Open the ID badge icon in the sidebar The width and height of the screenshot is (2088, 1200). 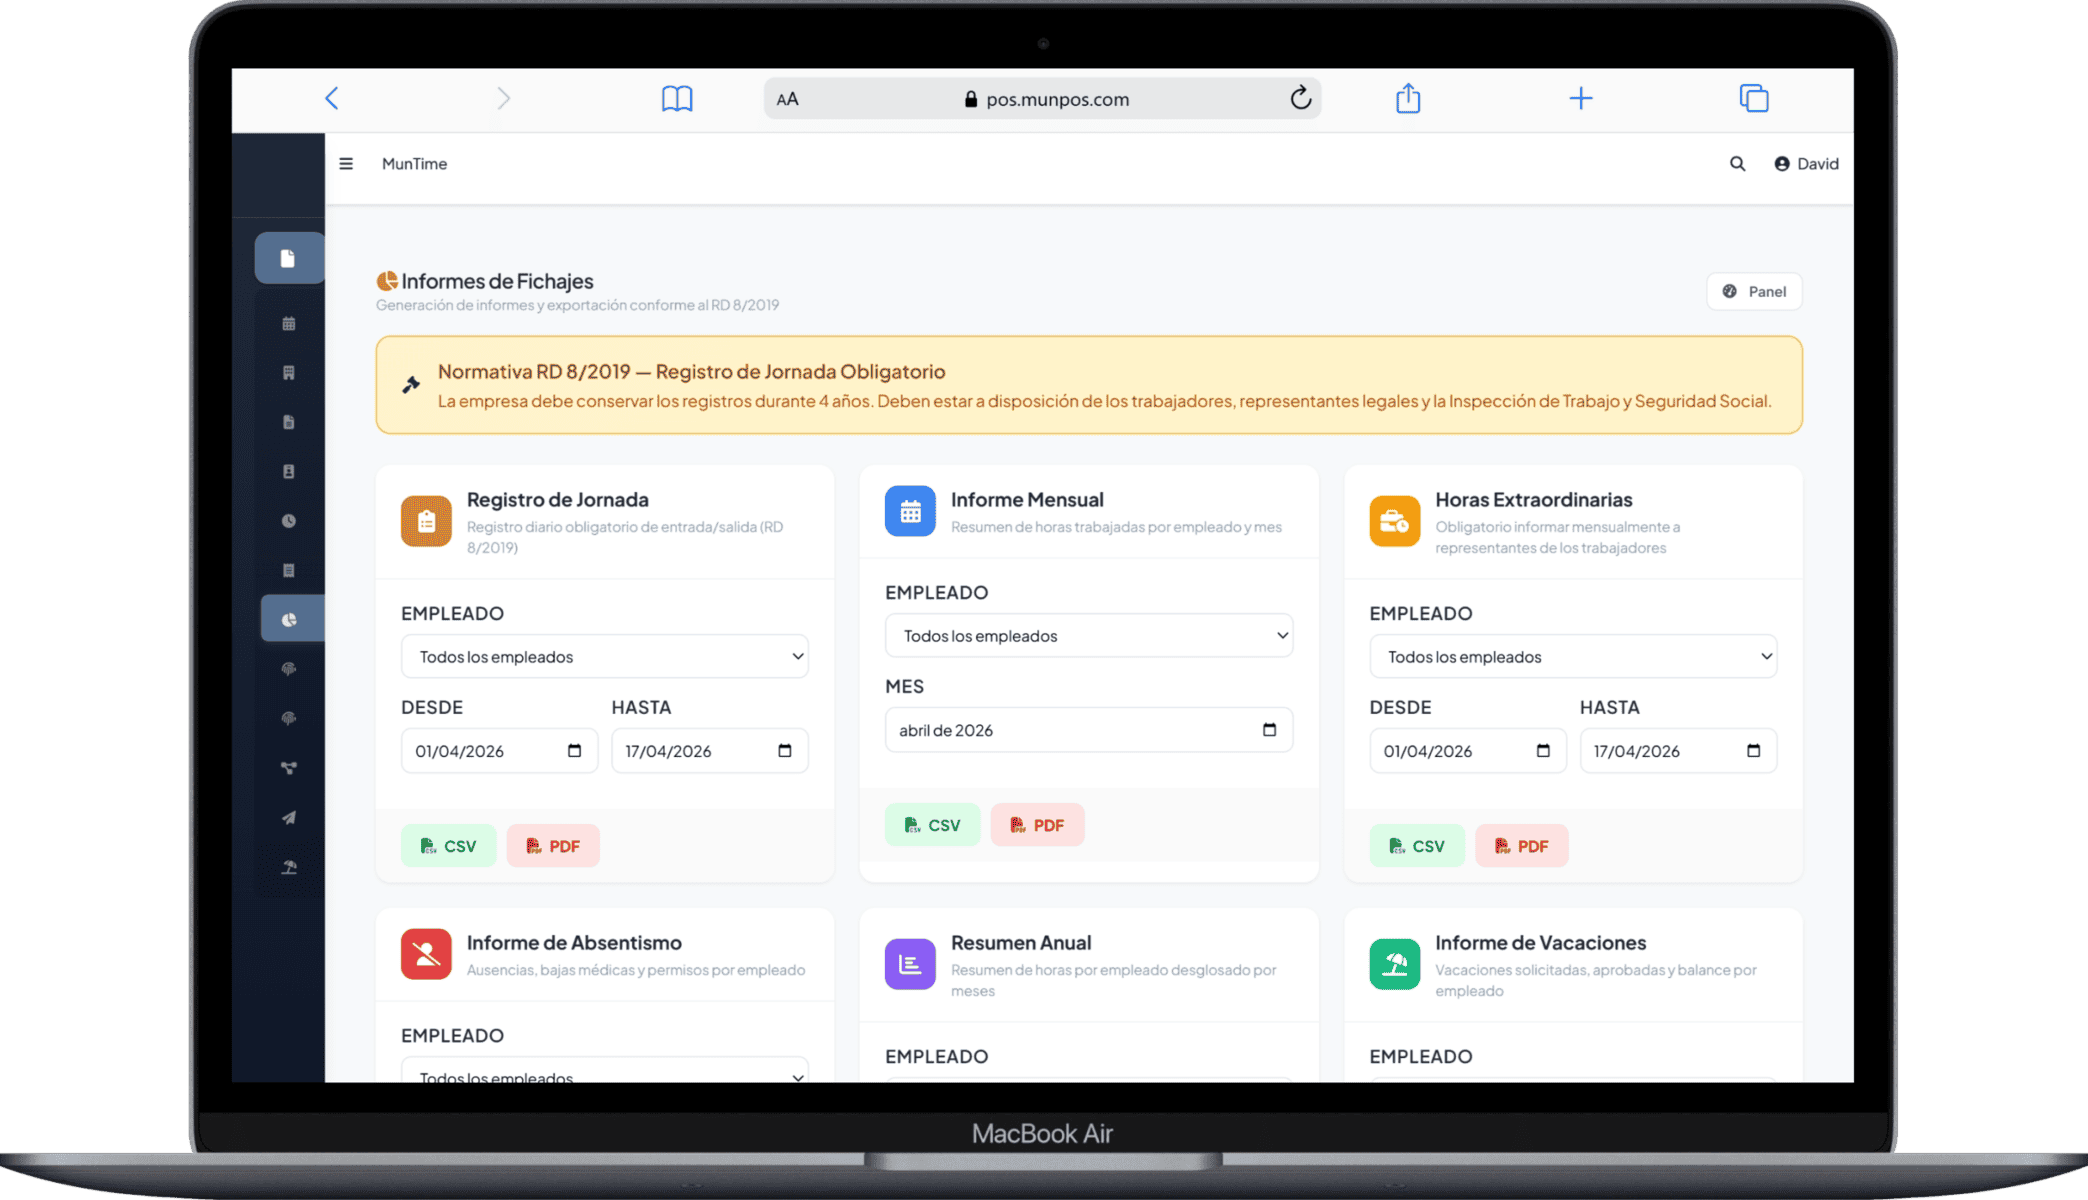point(289,471)
